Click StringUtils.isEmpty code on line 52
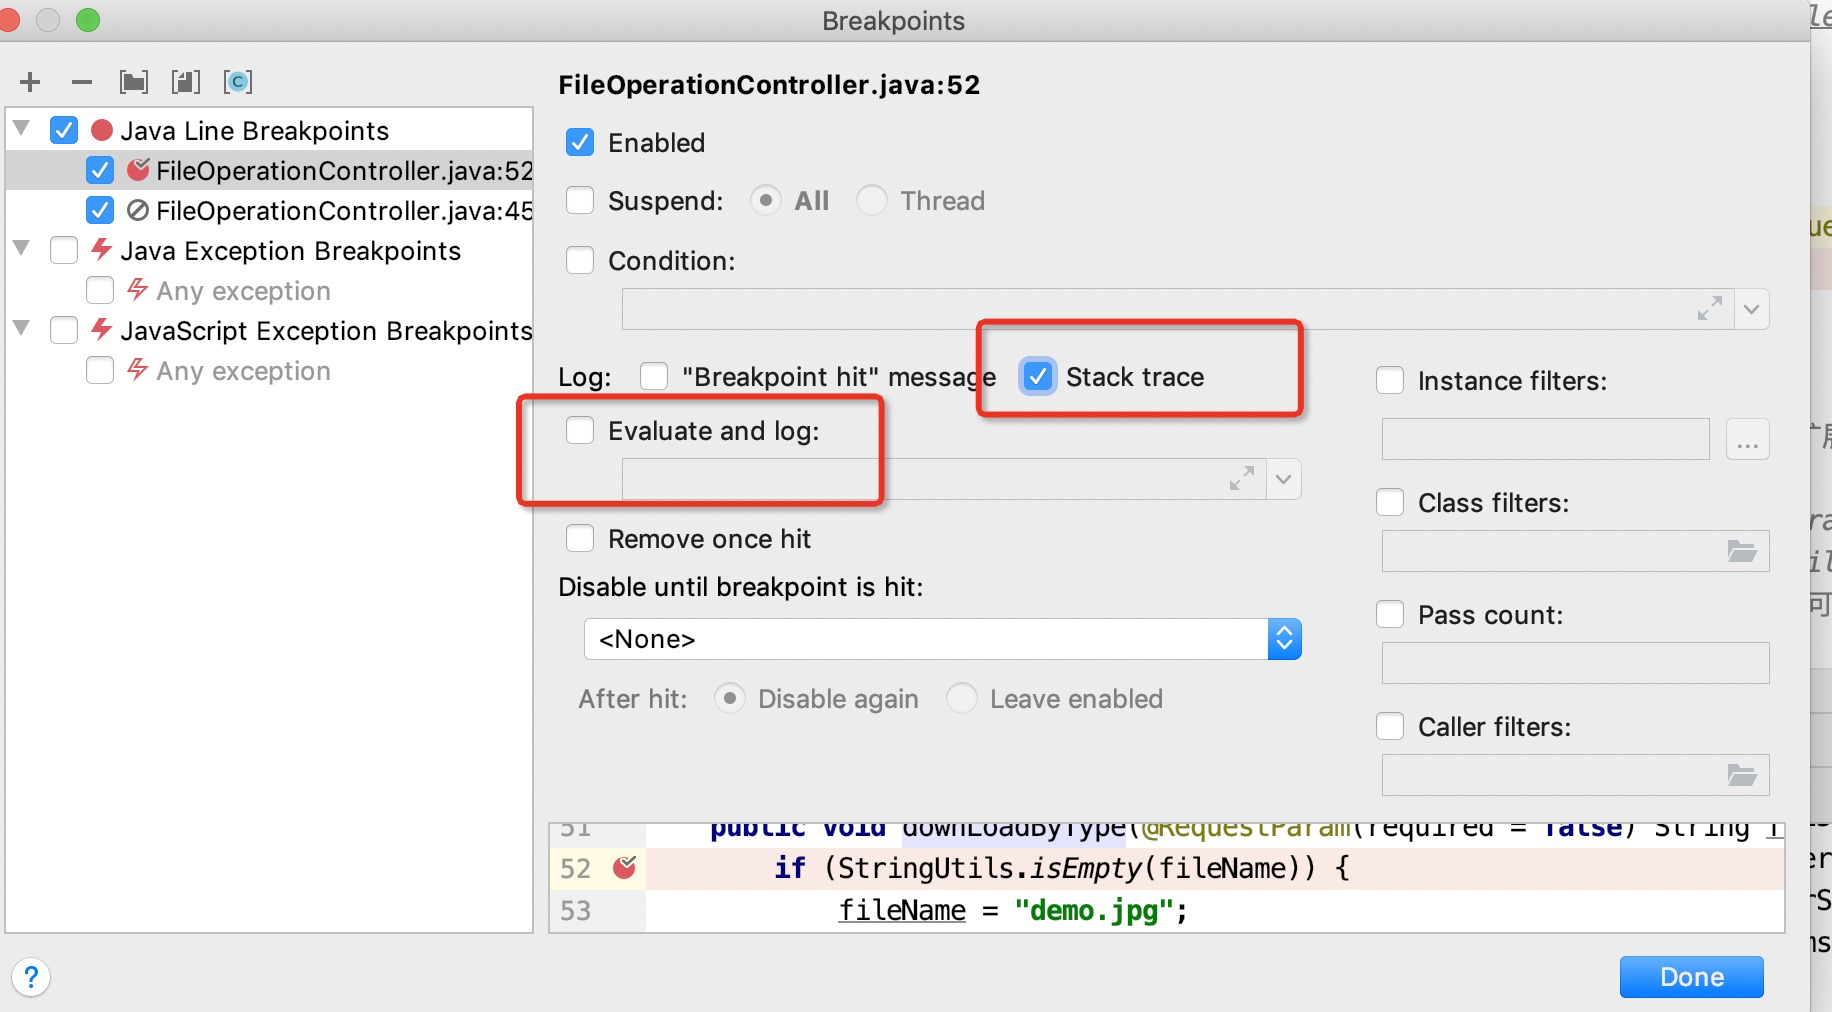1832x1012 pixels. click(988, 868)
